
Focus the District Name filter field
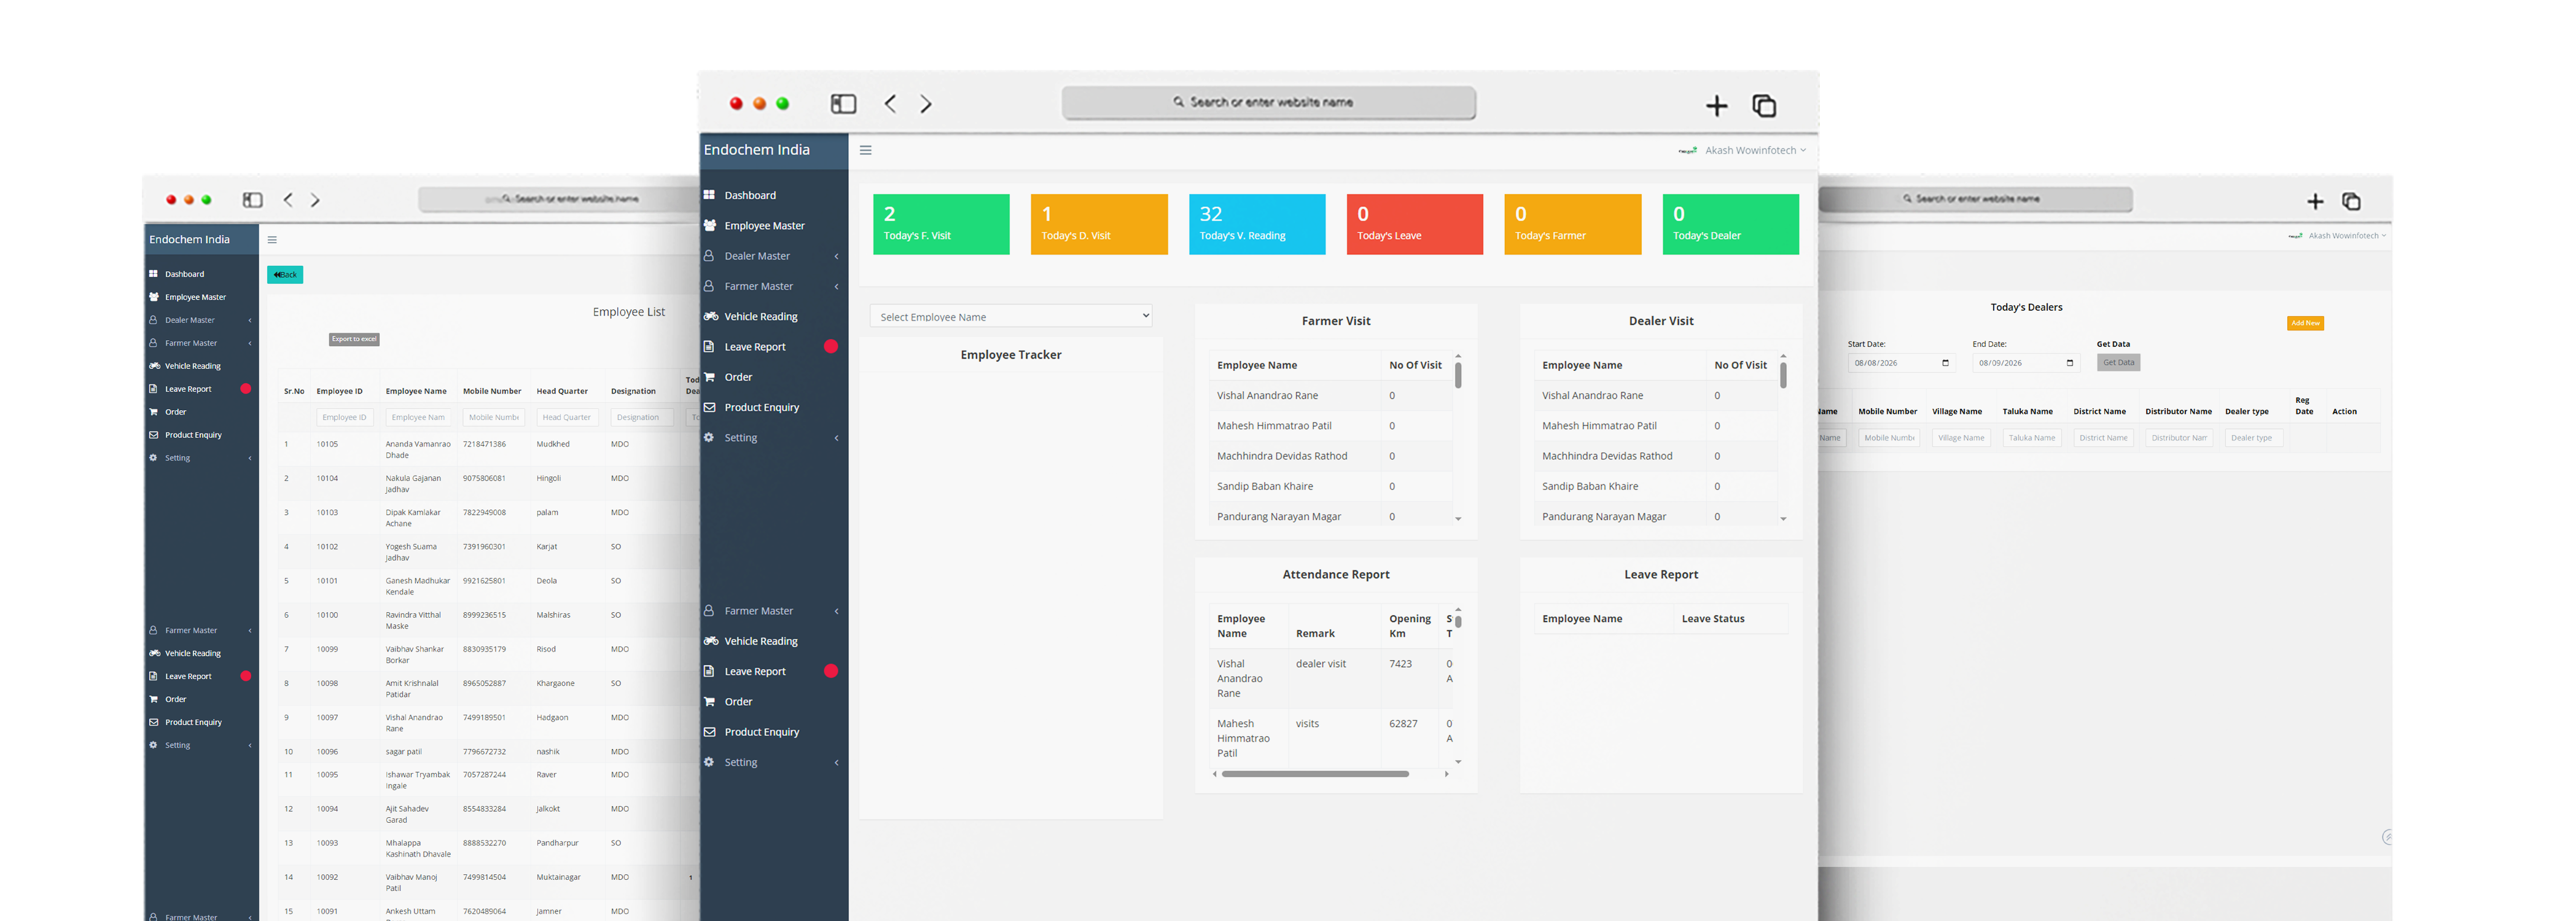[2104, 438]
